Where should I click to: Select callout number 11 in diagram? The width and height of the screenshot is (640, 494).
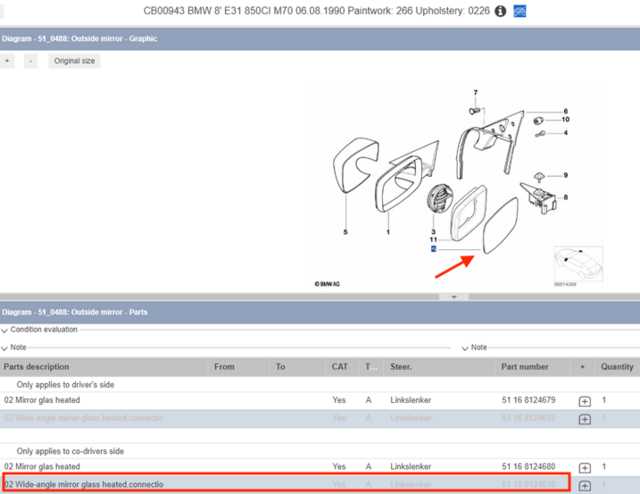point(433,240)
